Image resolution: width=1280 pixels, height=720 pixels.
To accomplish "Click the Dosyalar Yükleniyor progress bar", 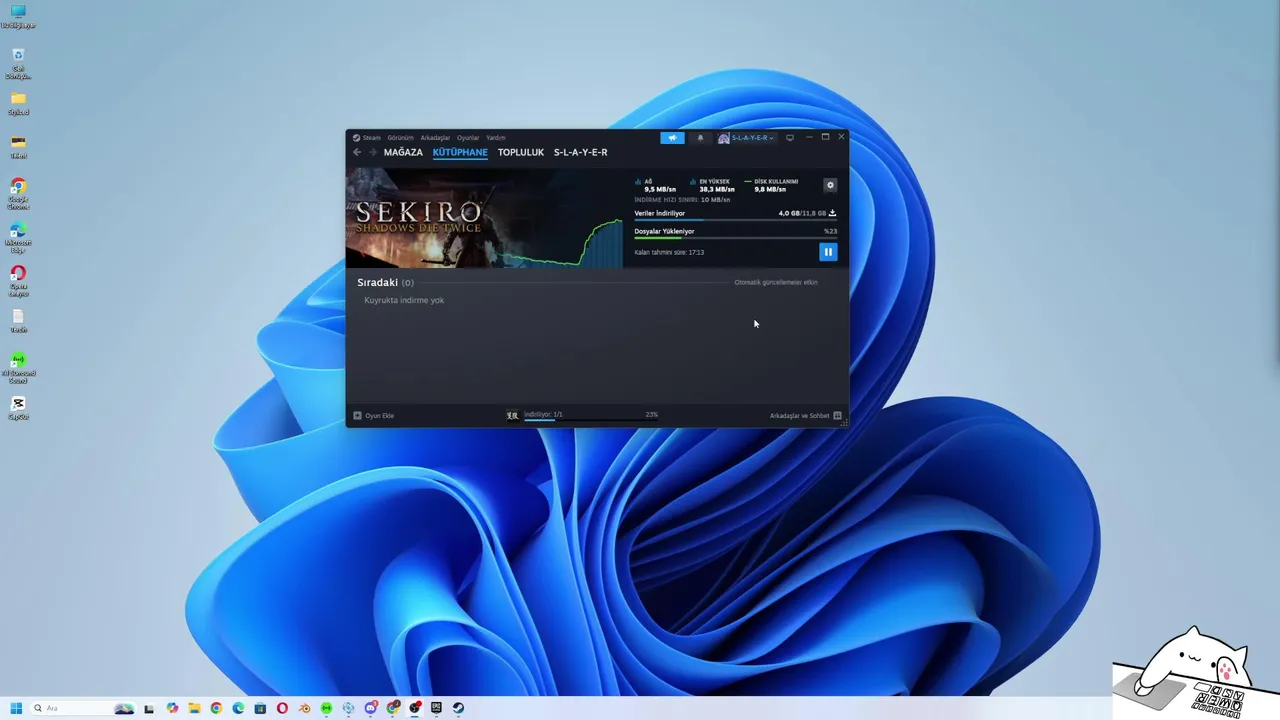I will [x=735, y=238].
